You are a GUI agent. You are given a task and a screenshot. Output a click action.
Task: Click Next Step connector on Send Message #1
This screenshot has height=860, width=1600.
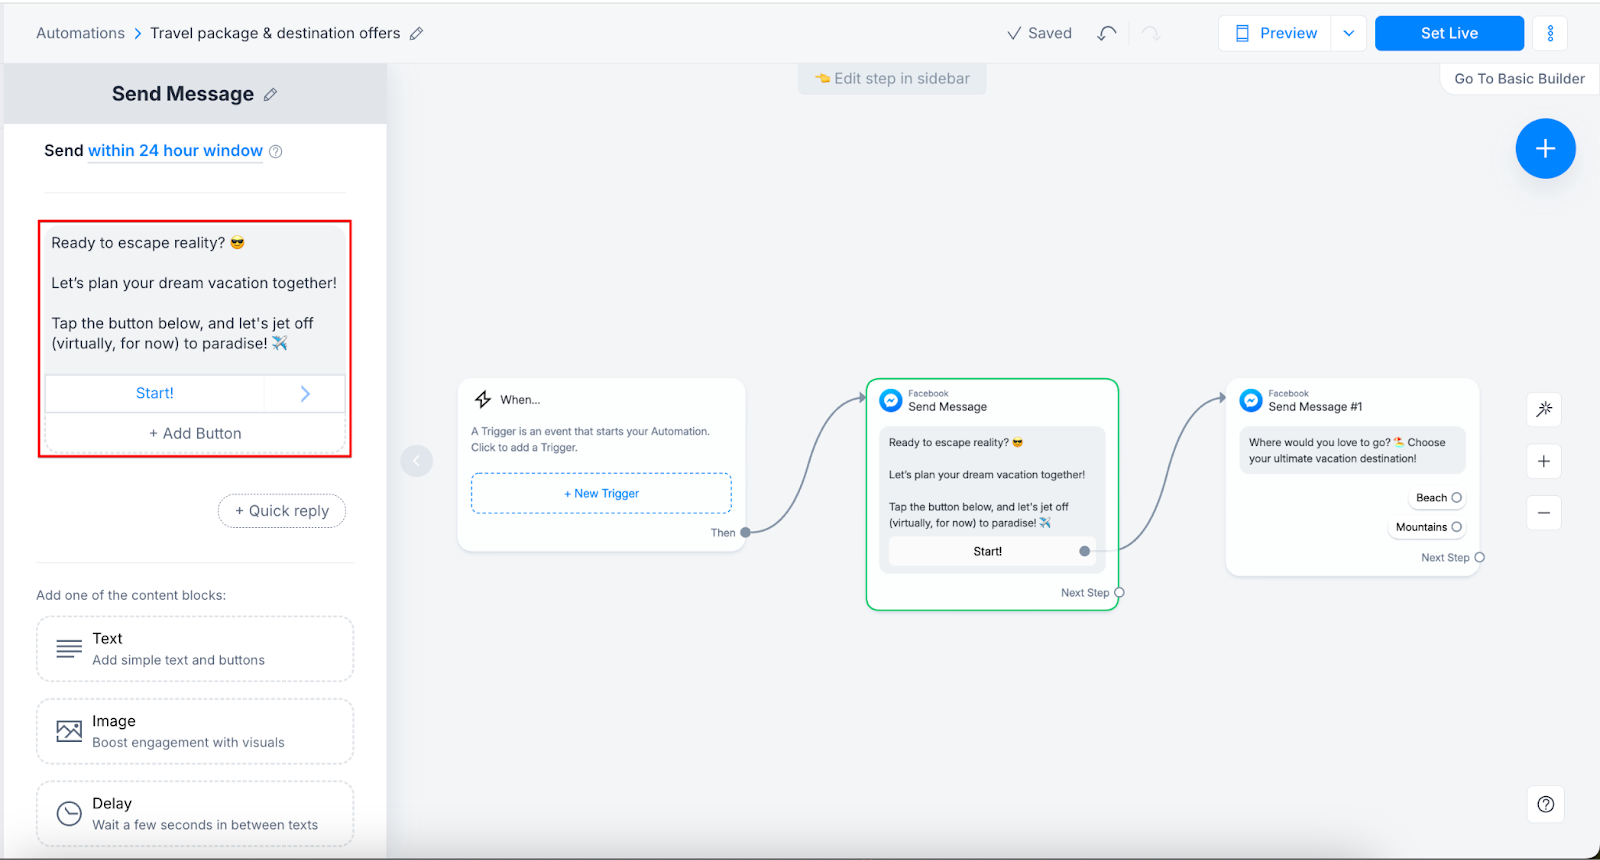click(x=1480, y=558)
